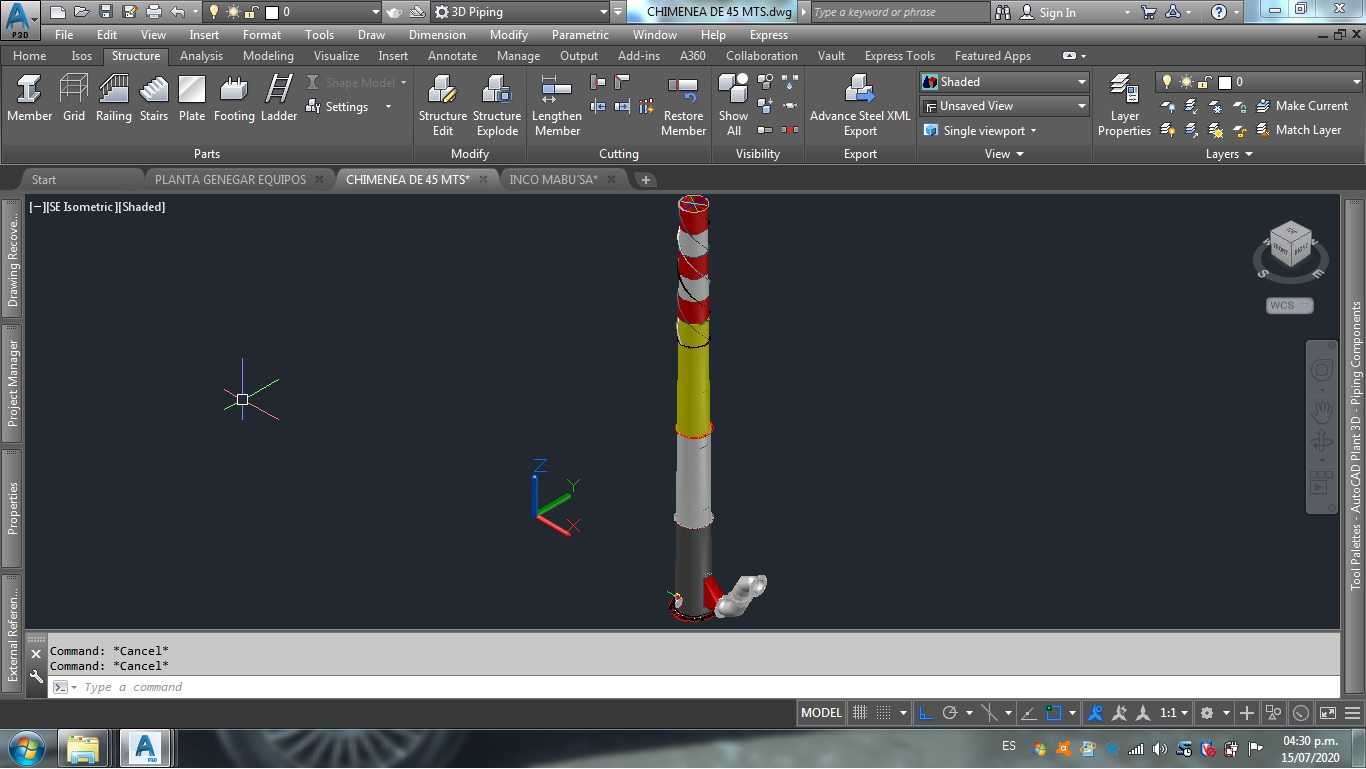The image size is (1366, 769).
Task: Expand the View panel
Action: (1004, 154)
